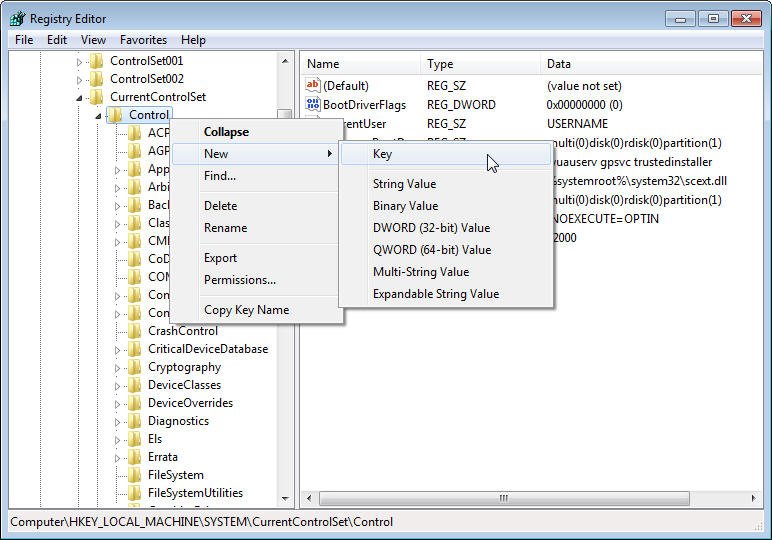Click values pane scroll left arrow

pos(309,498)
